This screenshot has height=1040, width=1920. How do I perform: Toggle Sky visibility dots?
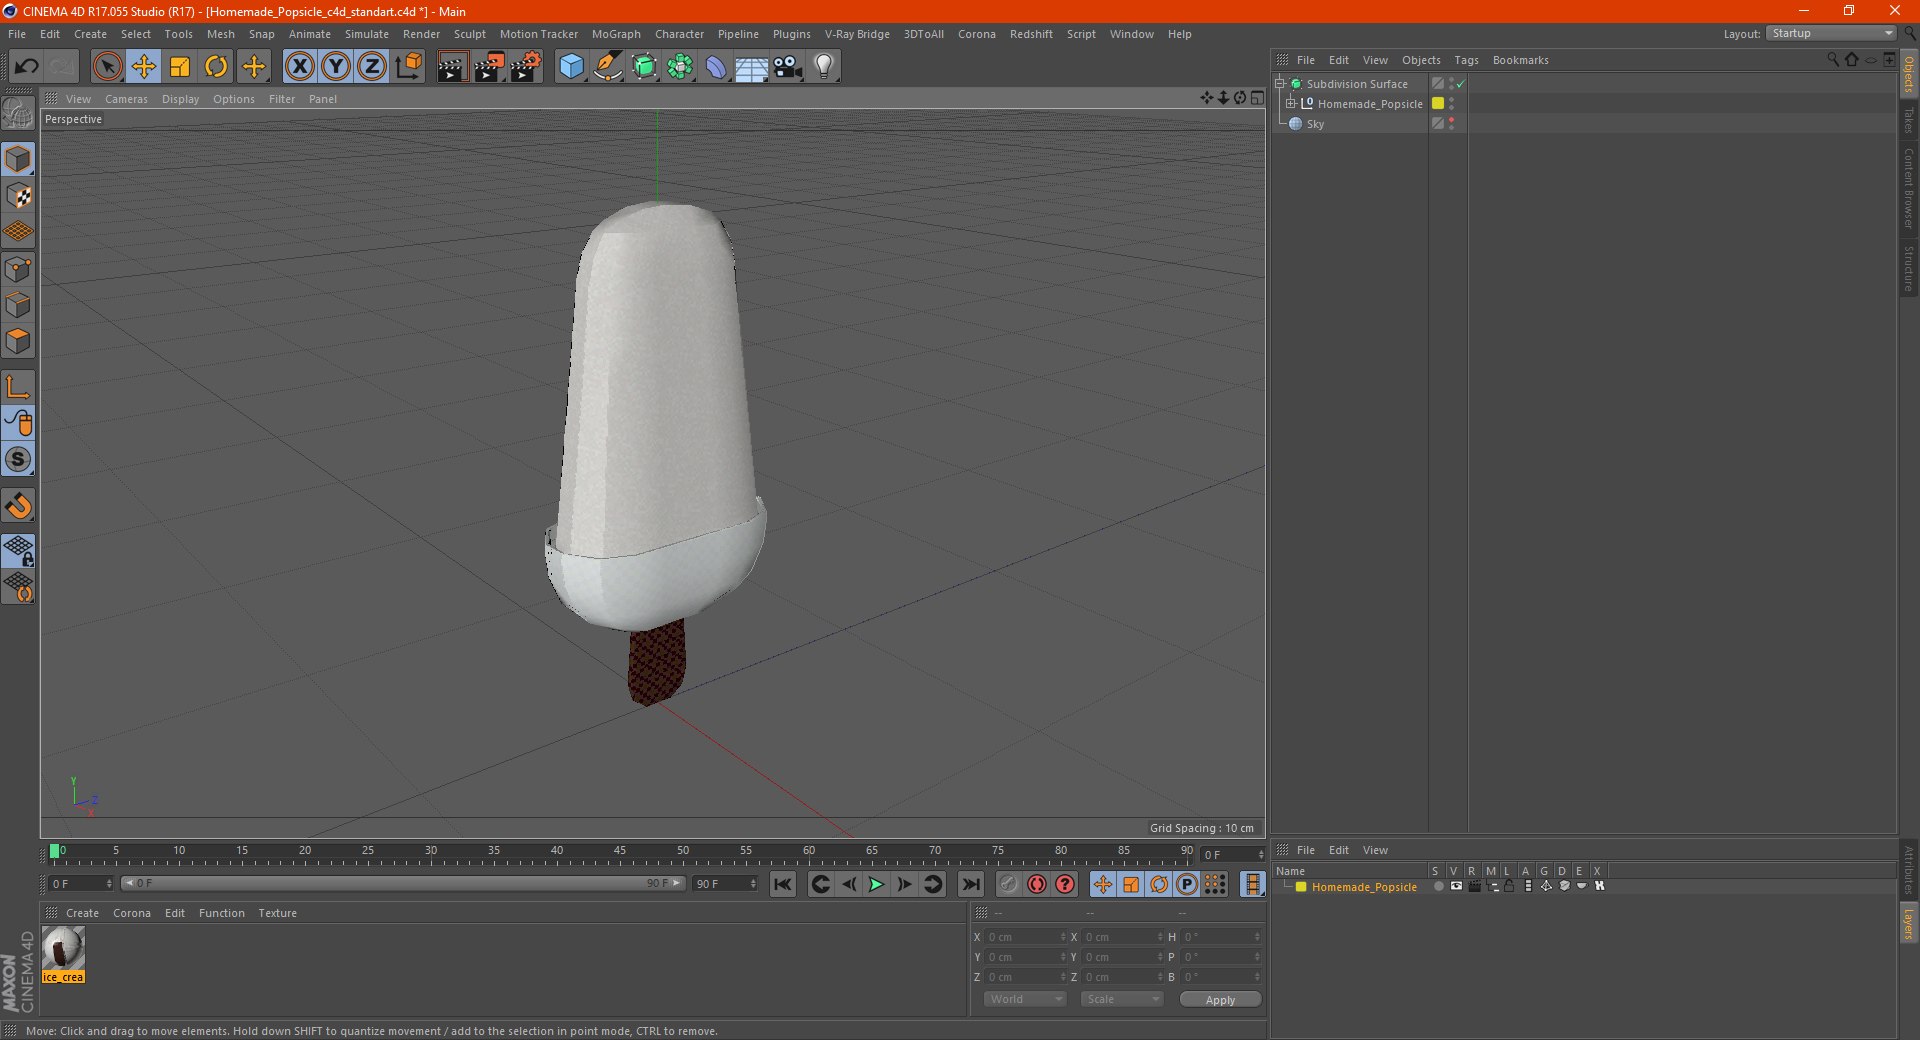click(x=1451, y=124)
